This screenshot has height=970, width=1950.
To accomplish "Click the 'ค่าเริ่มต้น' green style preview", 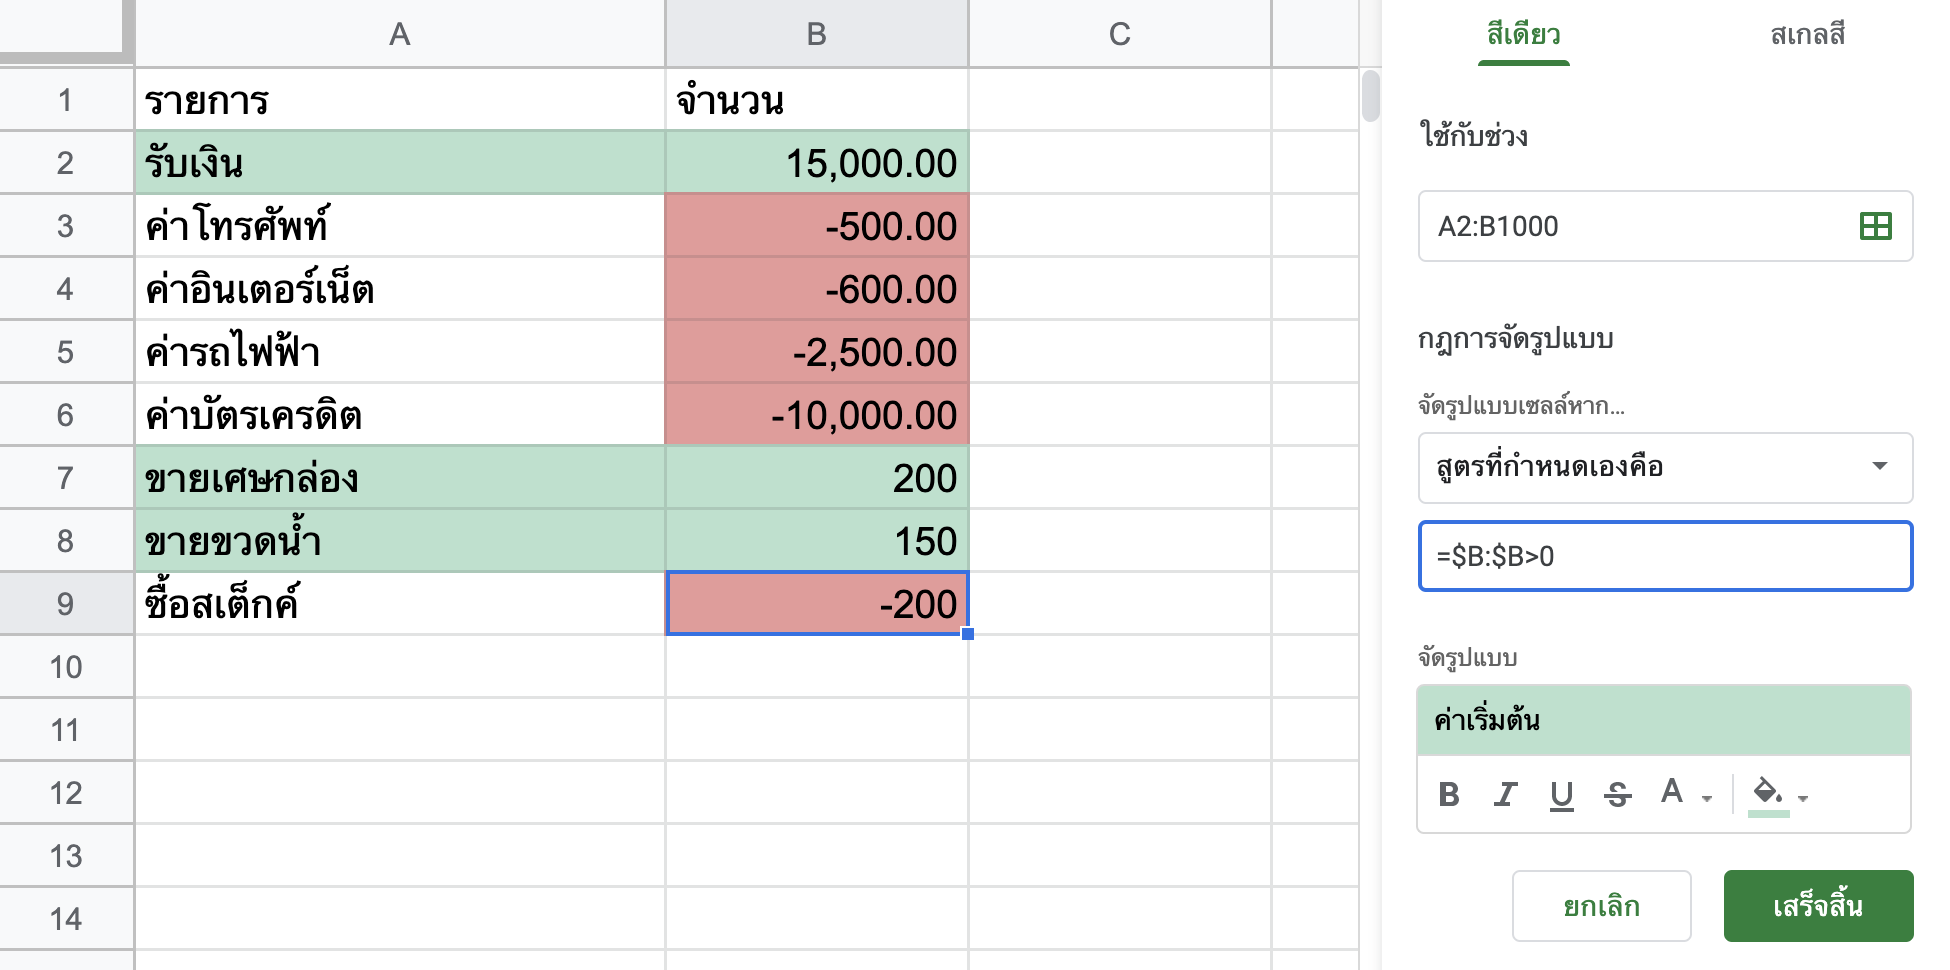I will [x=1664, y=720].
